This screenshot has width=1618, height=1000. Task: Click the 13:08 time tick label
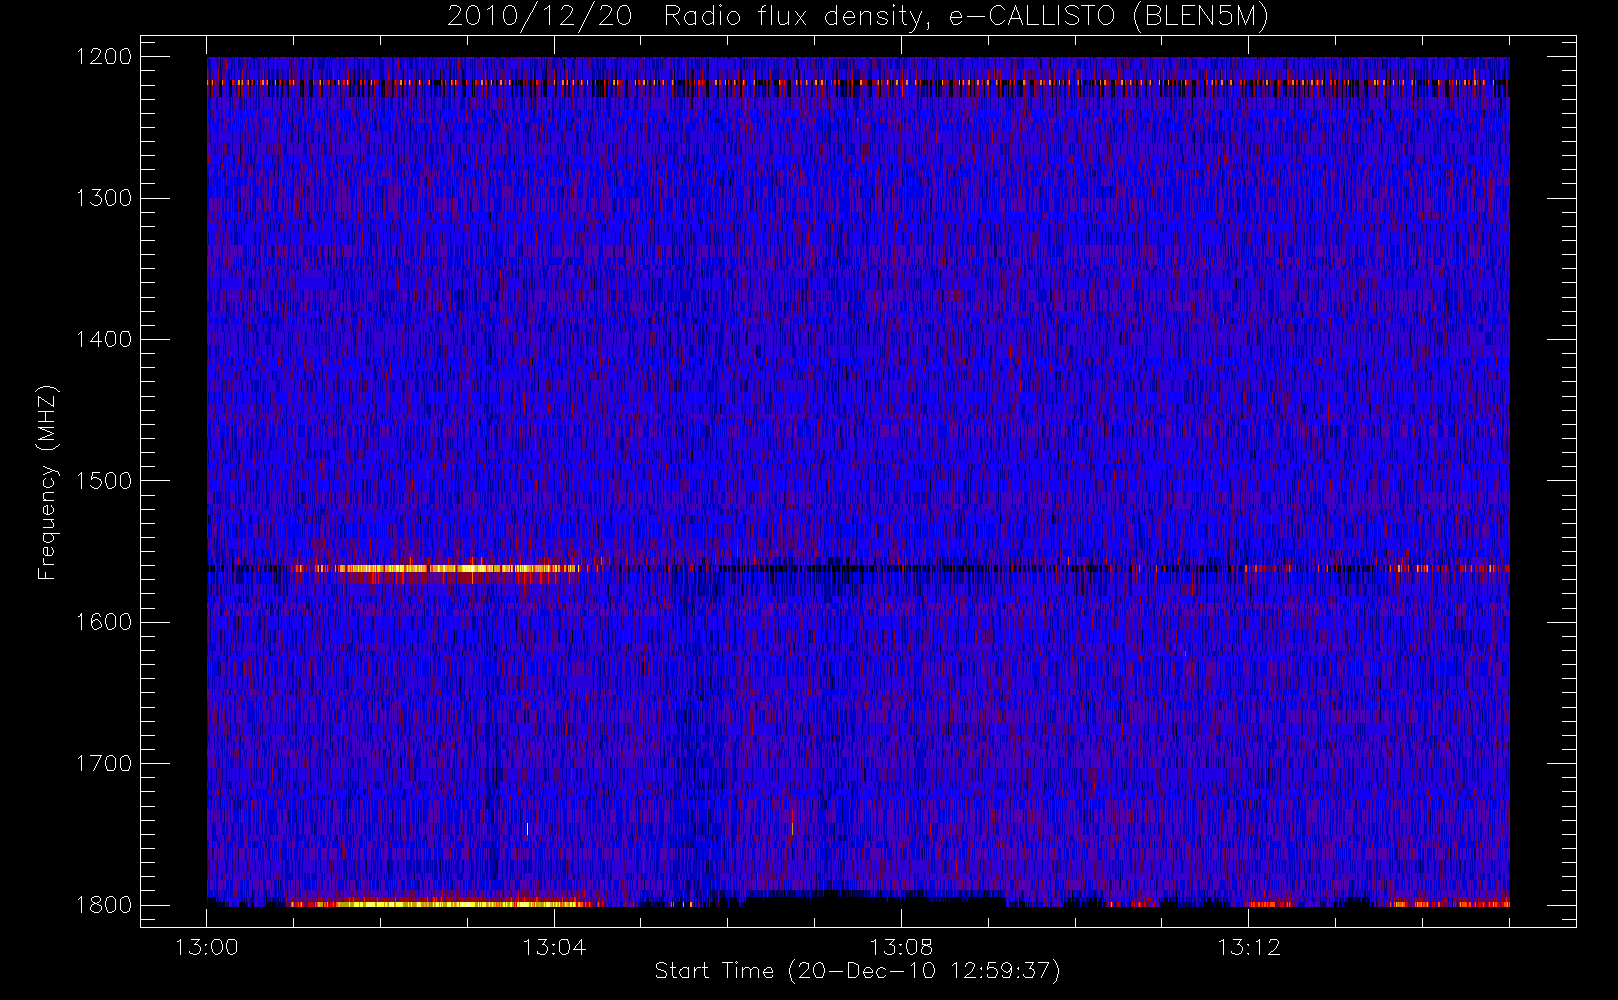(x=901, y=947)
